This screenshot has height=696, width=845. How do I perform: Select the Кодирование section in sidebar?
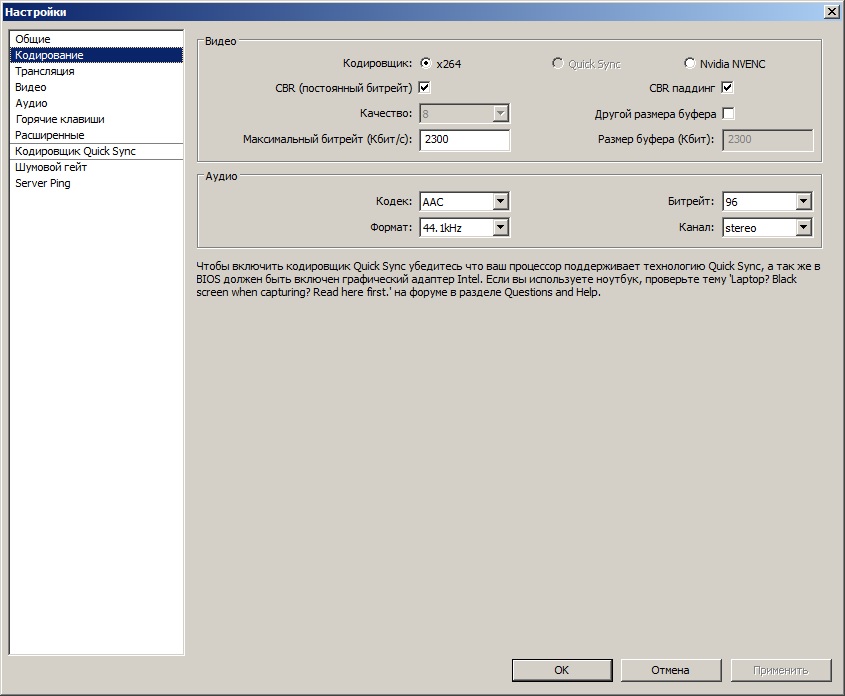coord(96,55)
